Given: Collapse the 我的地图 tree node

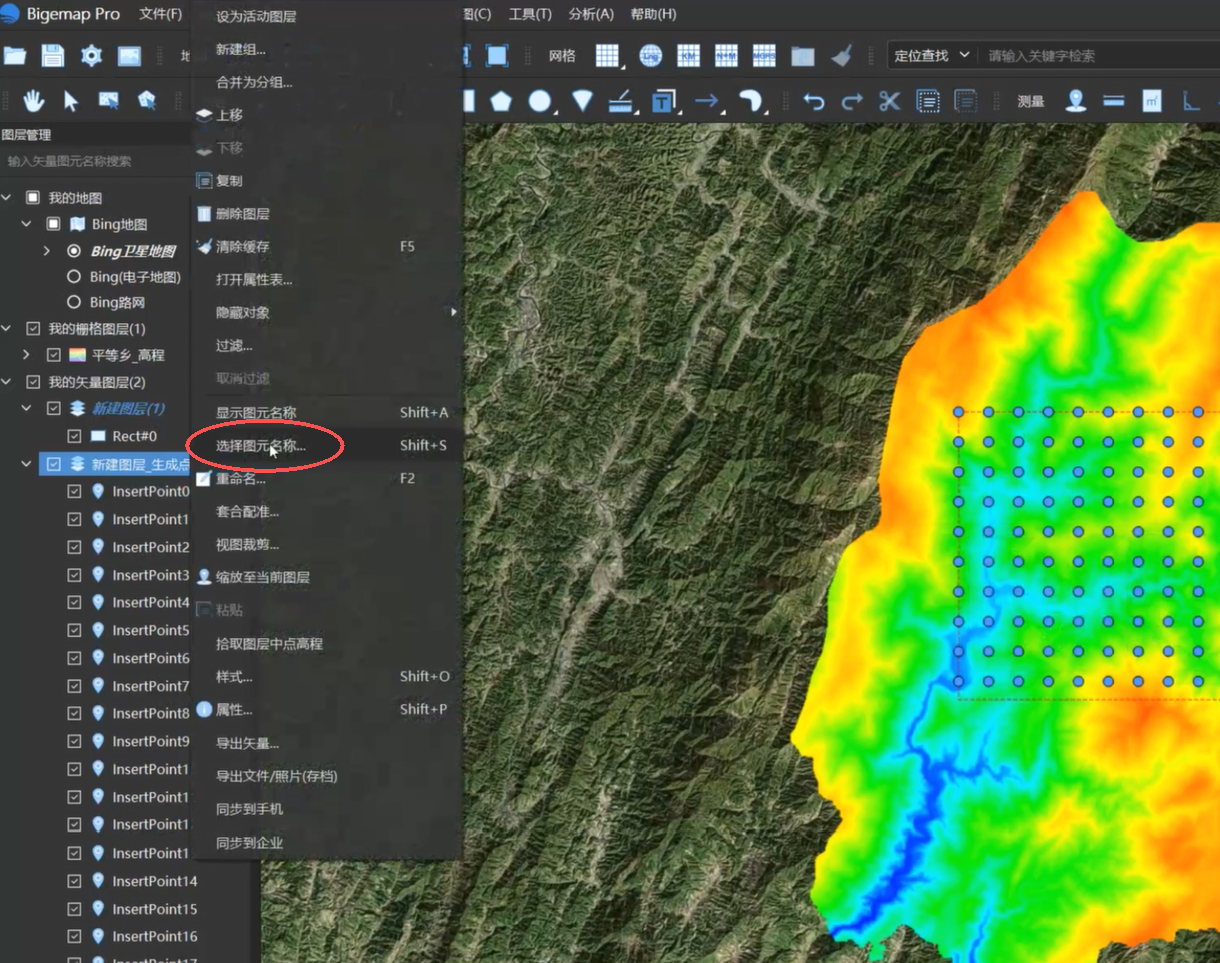Looking at the screenshot, I should pos(7,198).
